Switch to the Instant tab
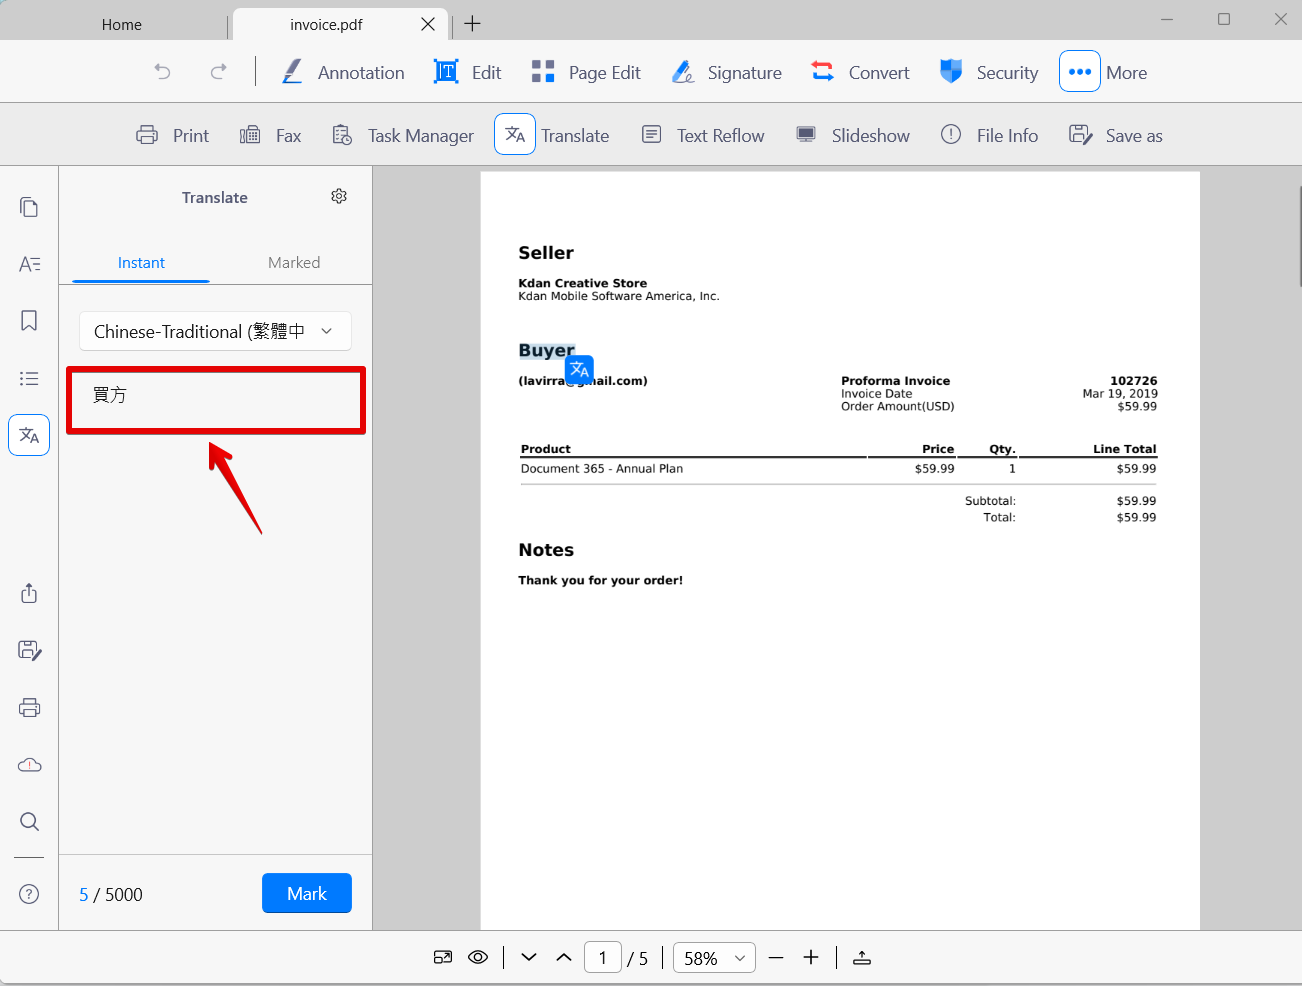1302x986 pixels. click(141, 262)
